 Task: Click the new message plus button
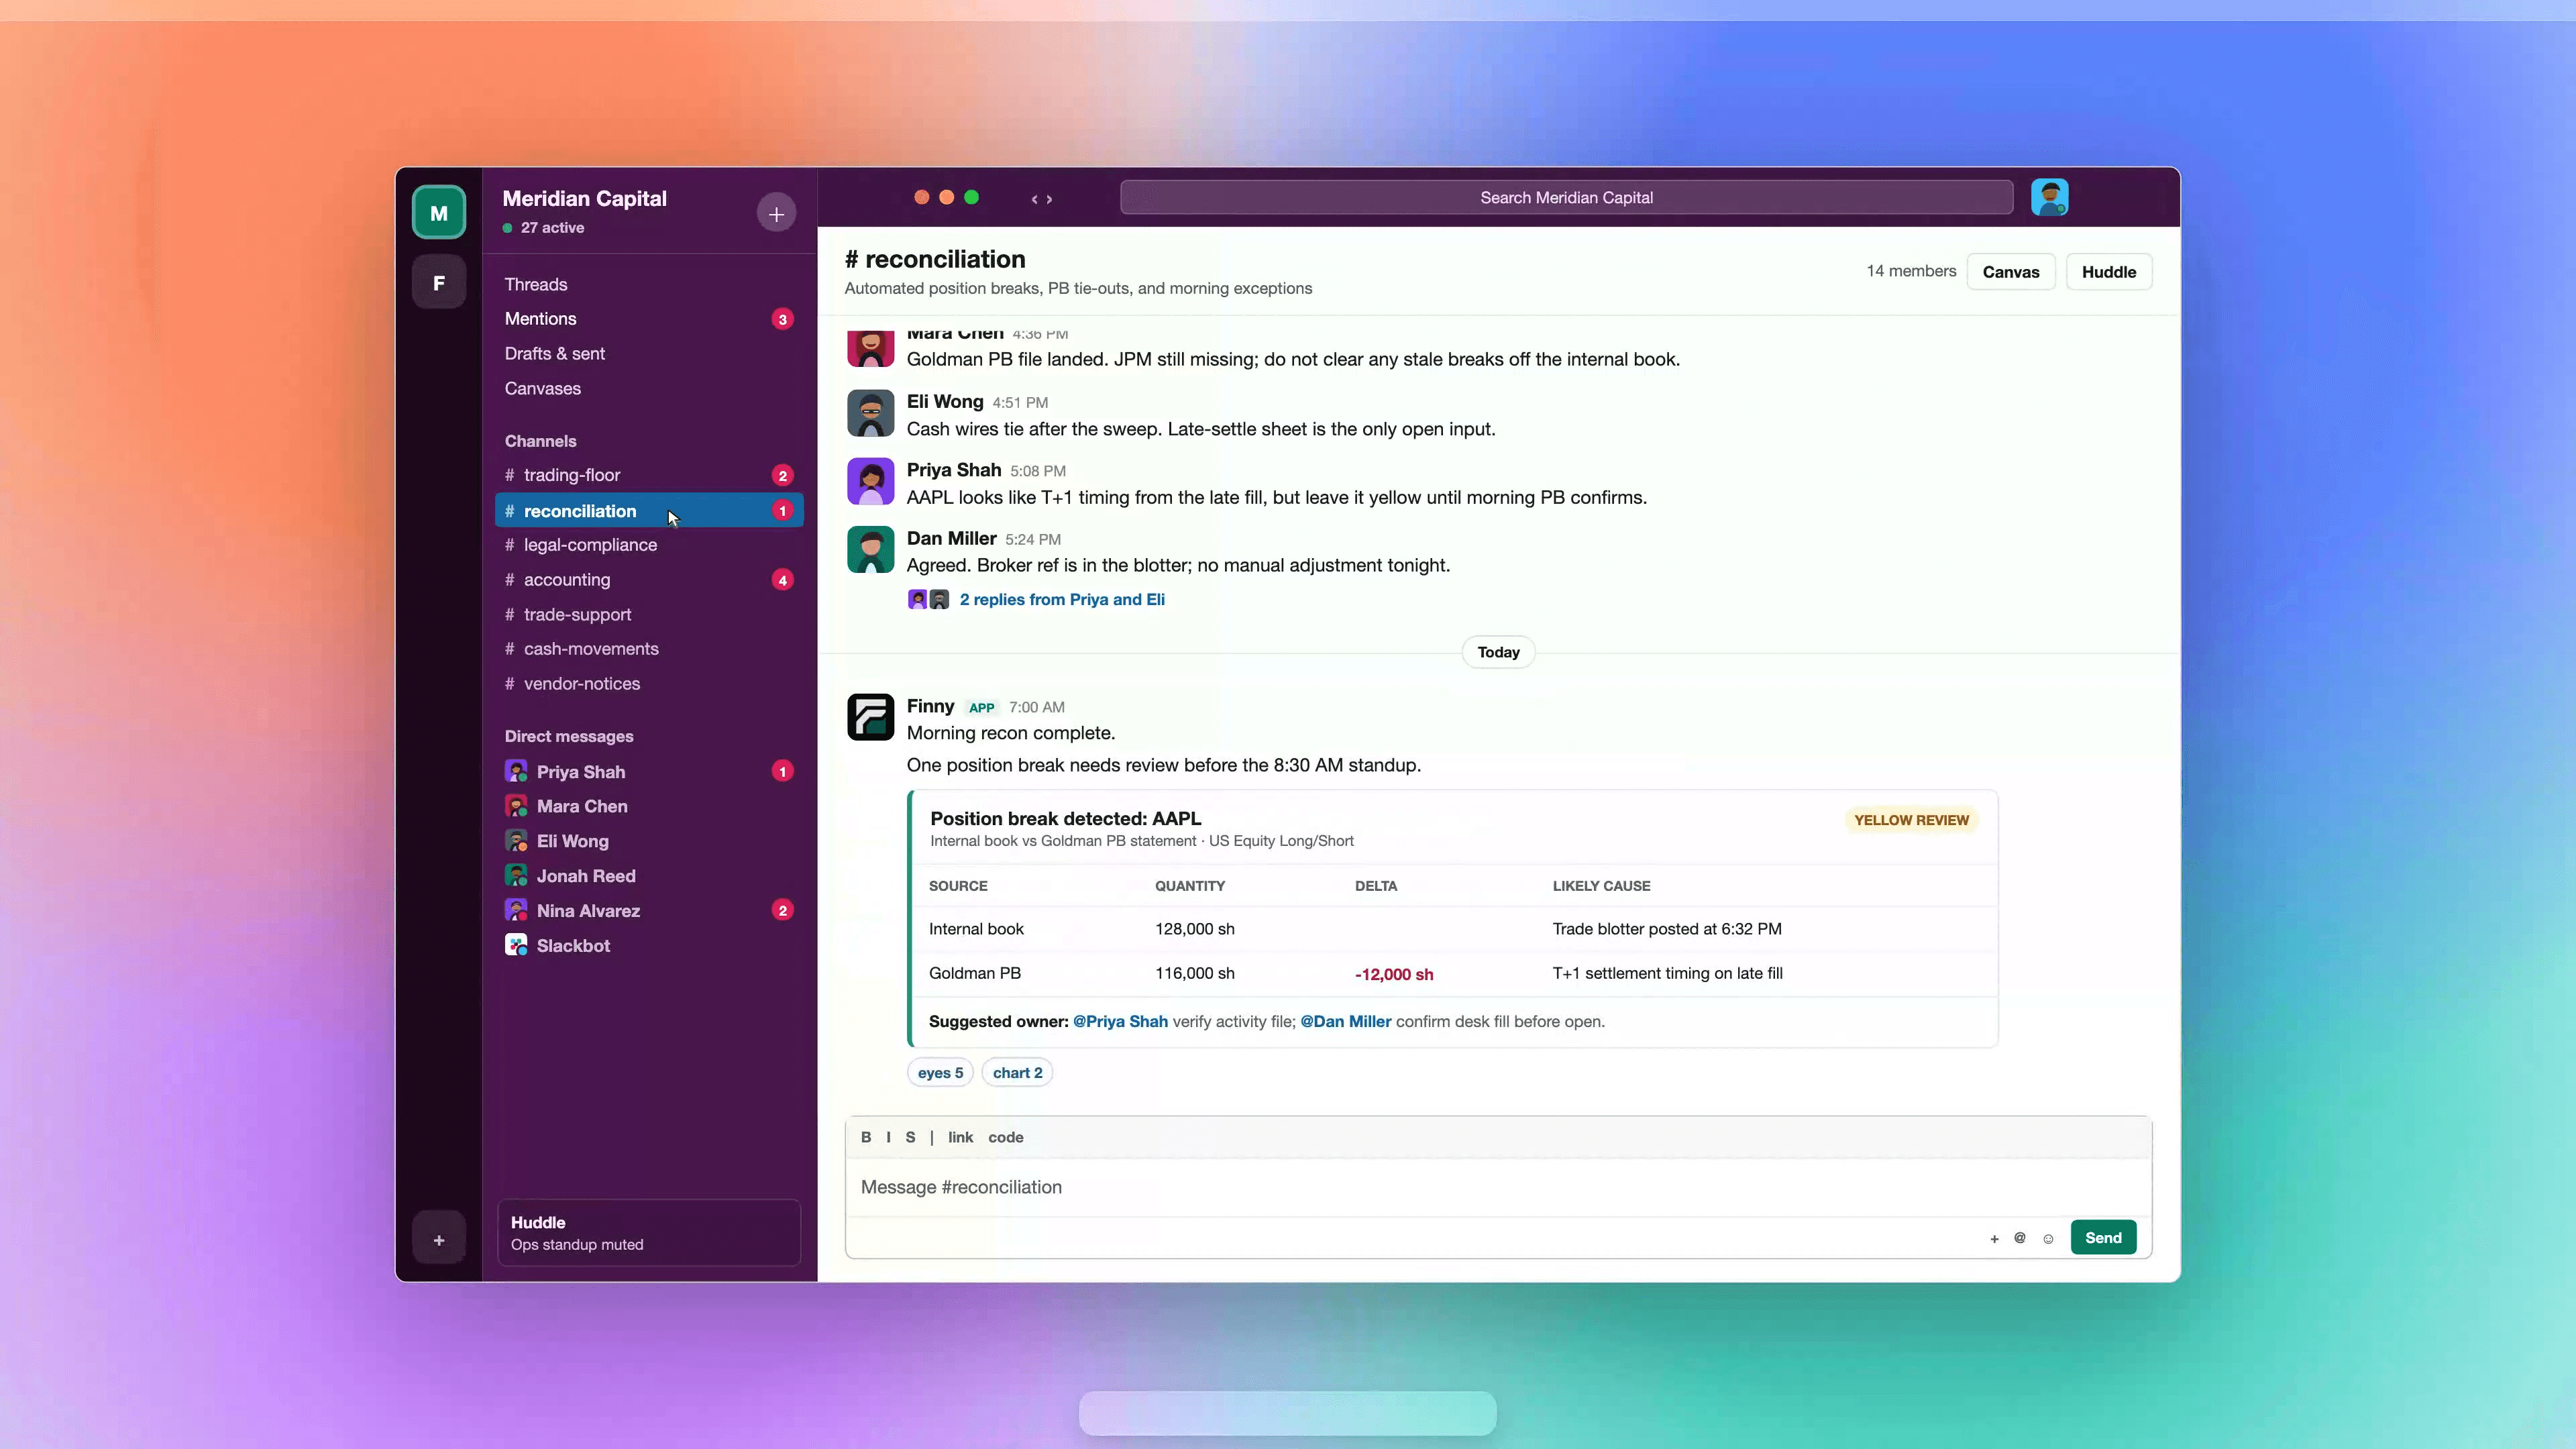pyautogui.click(x=776, y=213)
